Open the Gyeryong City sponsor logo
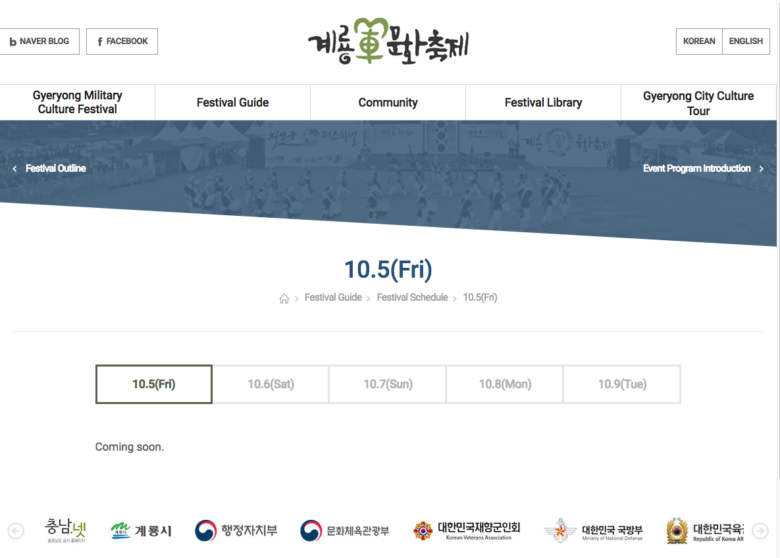This screenshot has width=780, height=558. (141, 530)
